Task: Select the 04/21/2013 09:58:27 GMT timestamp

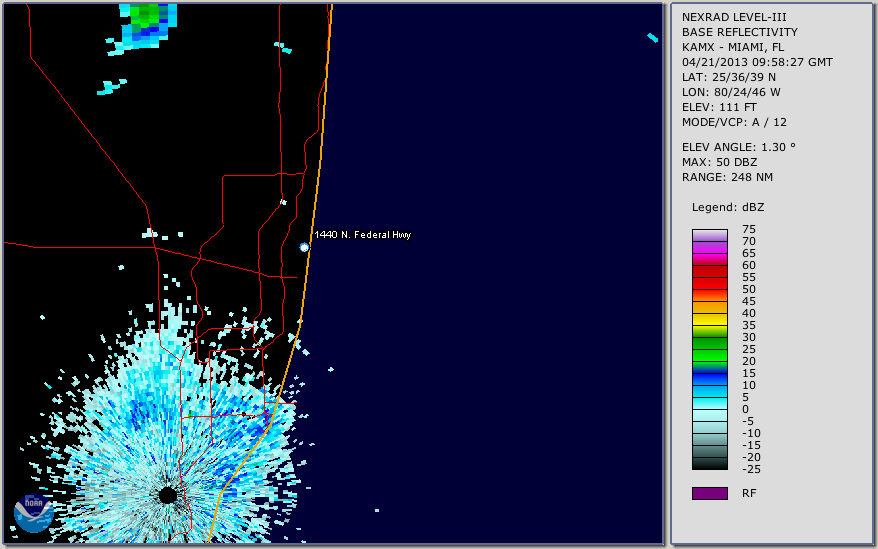Action: (757, 62)
